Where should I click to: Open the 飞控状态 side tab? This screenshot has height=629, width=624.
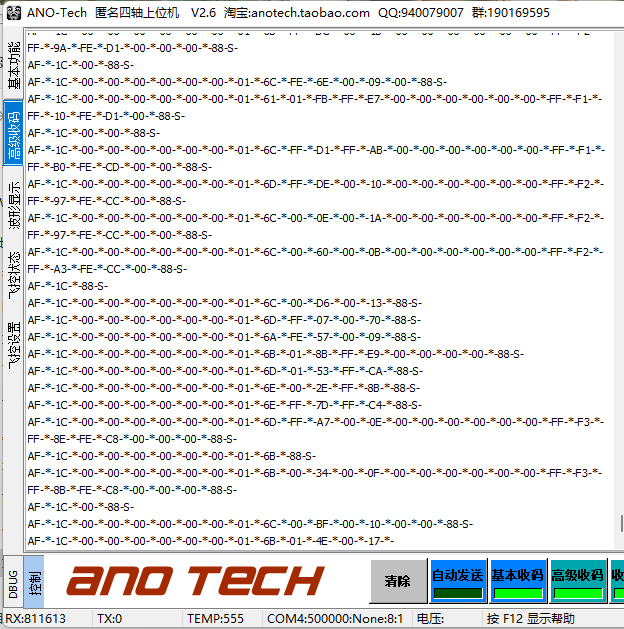click(x=13, y=275)
